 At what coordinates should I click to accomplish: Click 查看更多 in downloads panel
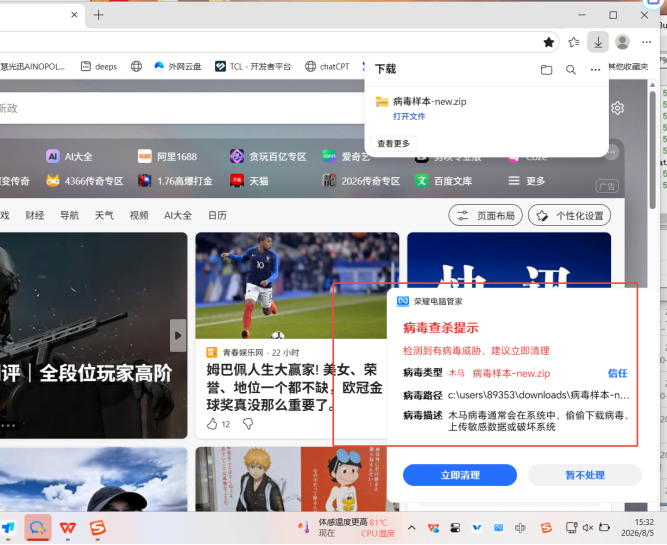[393, 143]
